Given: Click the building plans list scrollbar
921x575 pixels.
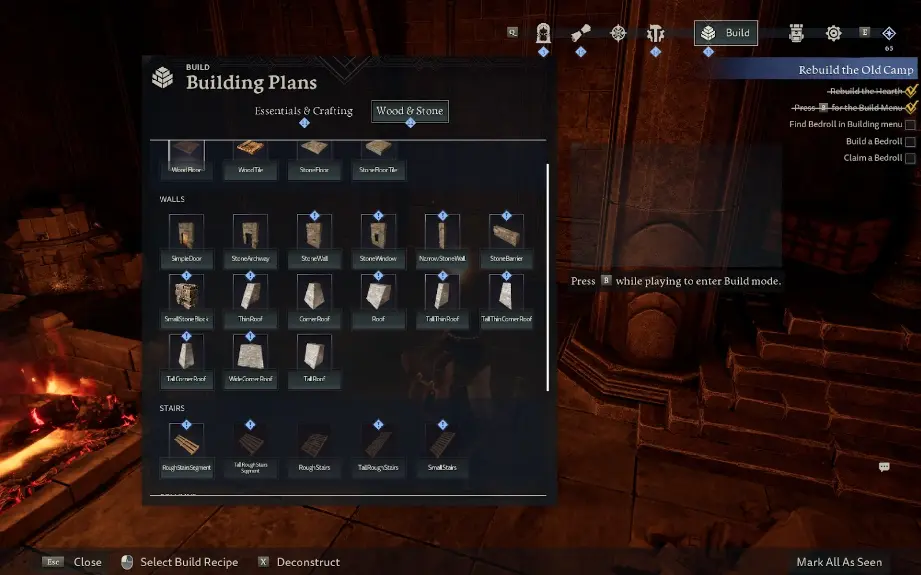Looking at the screenshot, I should (x=548, y=277).
